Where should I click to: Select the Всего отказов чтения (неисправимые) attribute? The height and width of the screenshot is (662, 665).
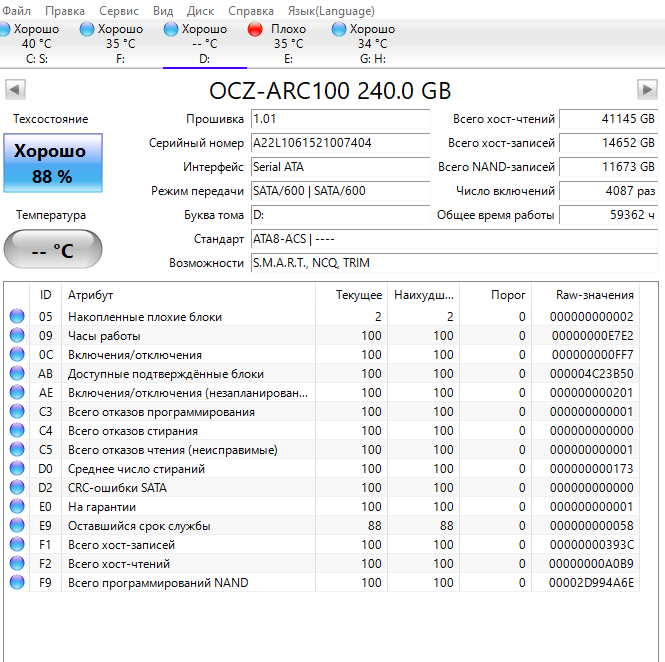(x=173, y=450)
